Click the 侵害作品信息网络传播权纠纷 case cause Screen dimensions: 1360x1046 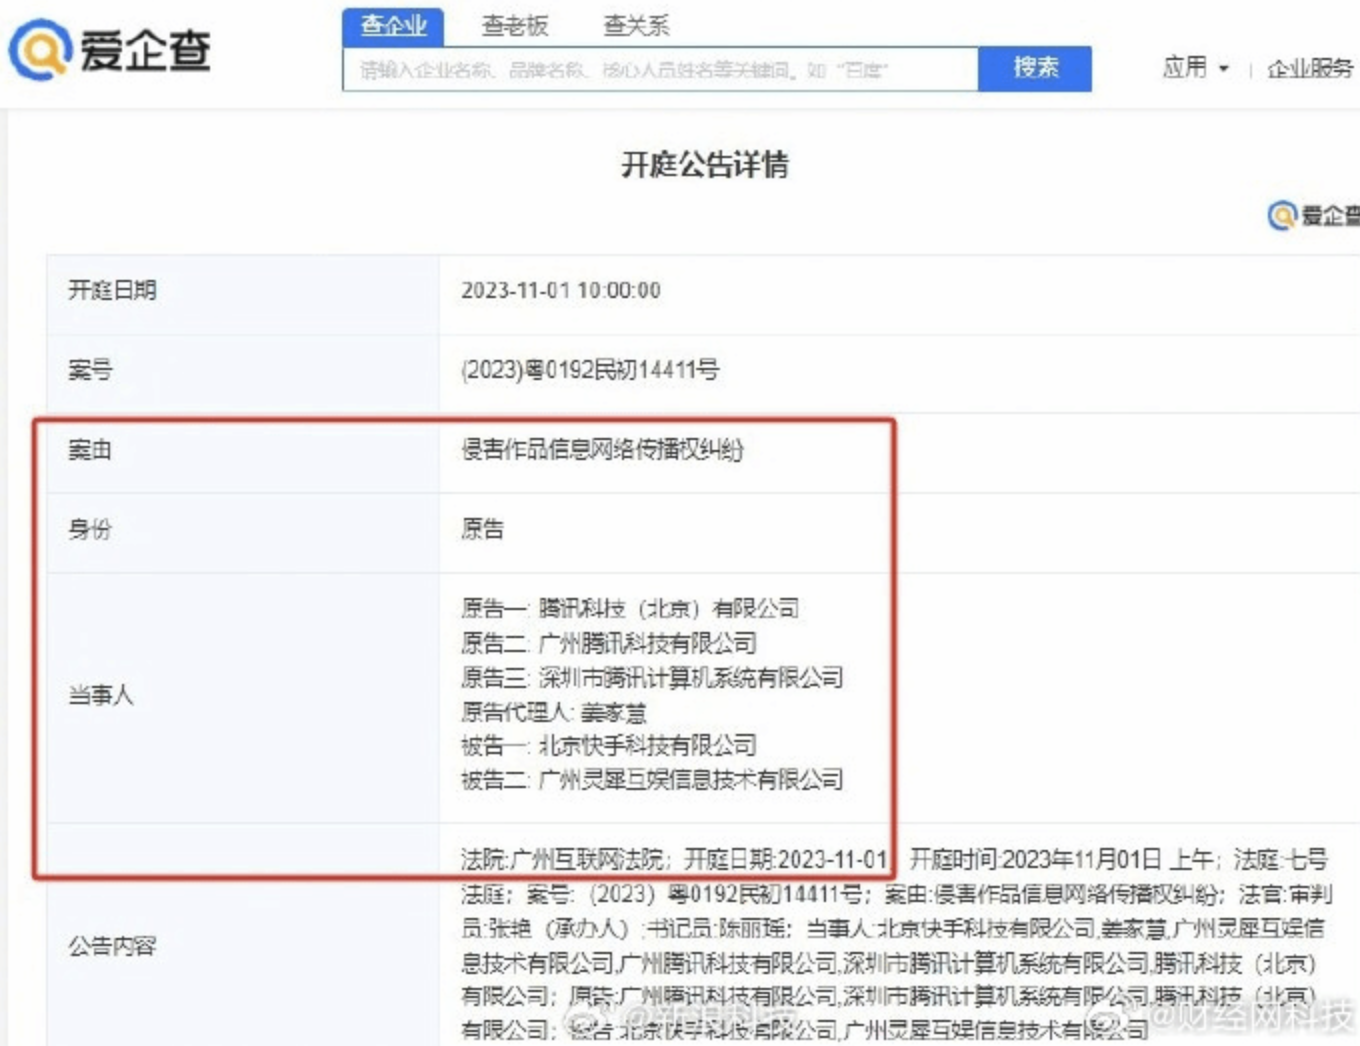[x=602, y=450]
